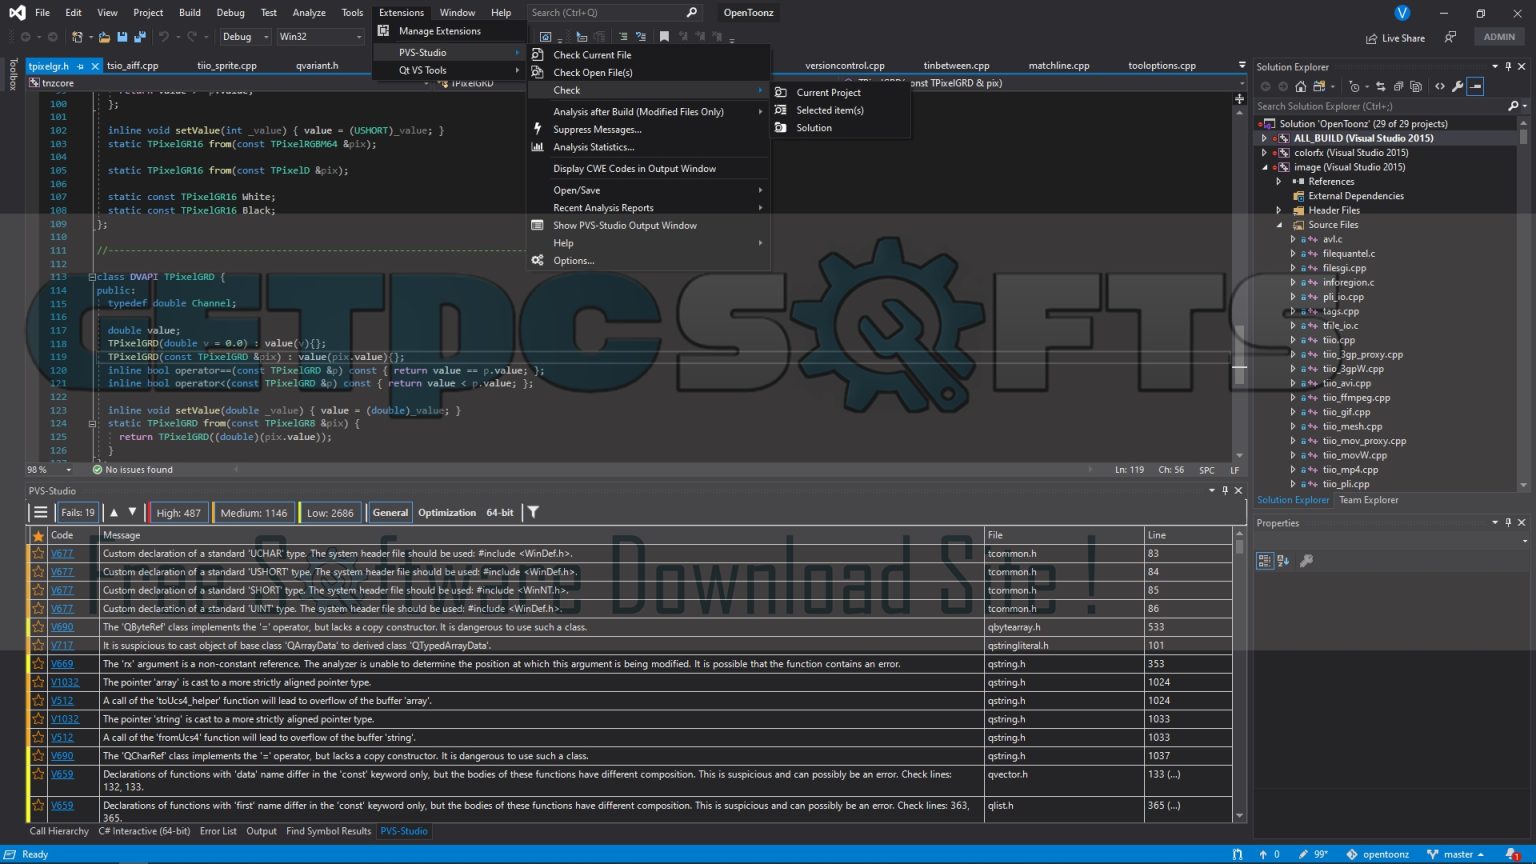The image size is (1536, 864).
Task: Click the Search Solution Explorer field
Action: (x=1381, y=106)
